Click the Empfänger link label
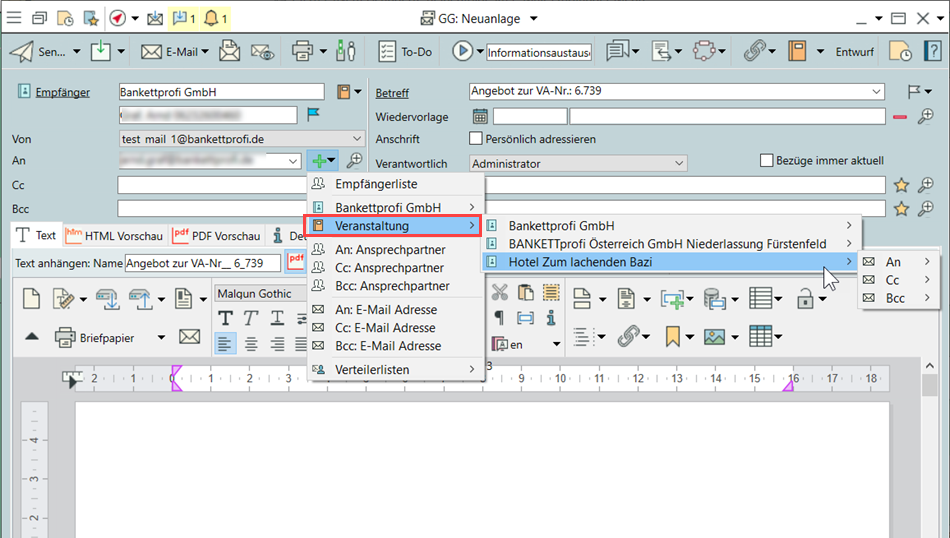The image size is (950, 538). point(62,92)
